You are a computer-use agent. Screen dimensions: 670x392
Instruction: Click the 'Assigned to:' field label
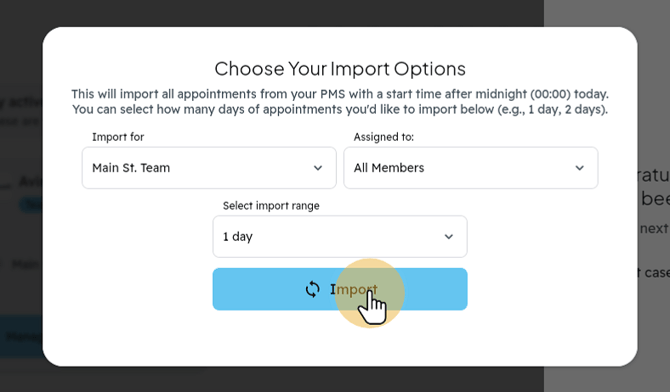pos(383,137)
